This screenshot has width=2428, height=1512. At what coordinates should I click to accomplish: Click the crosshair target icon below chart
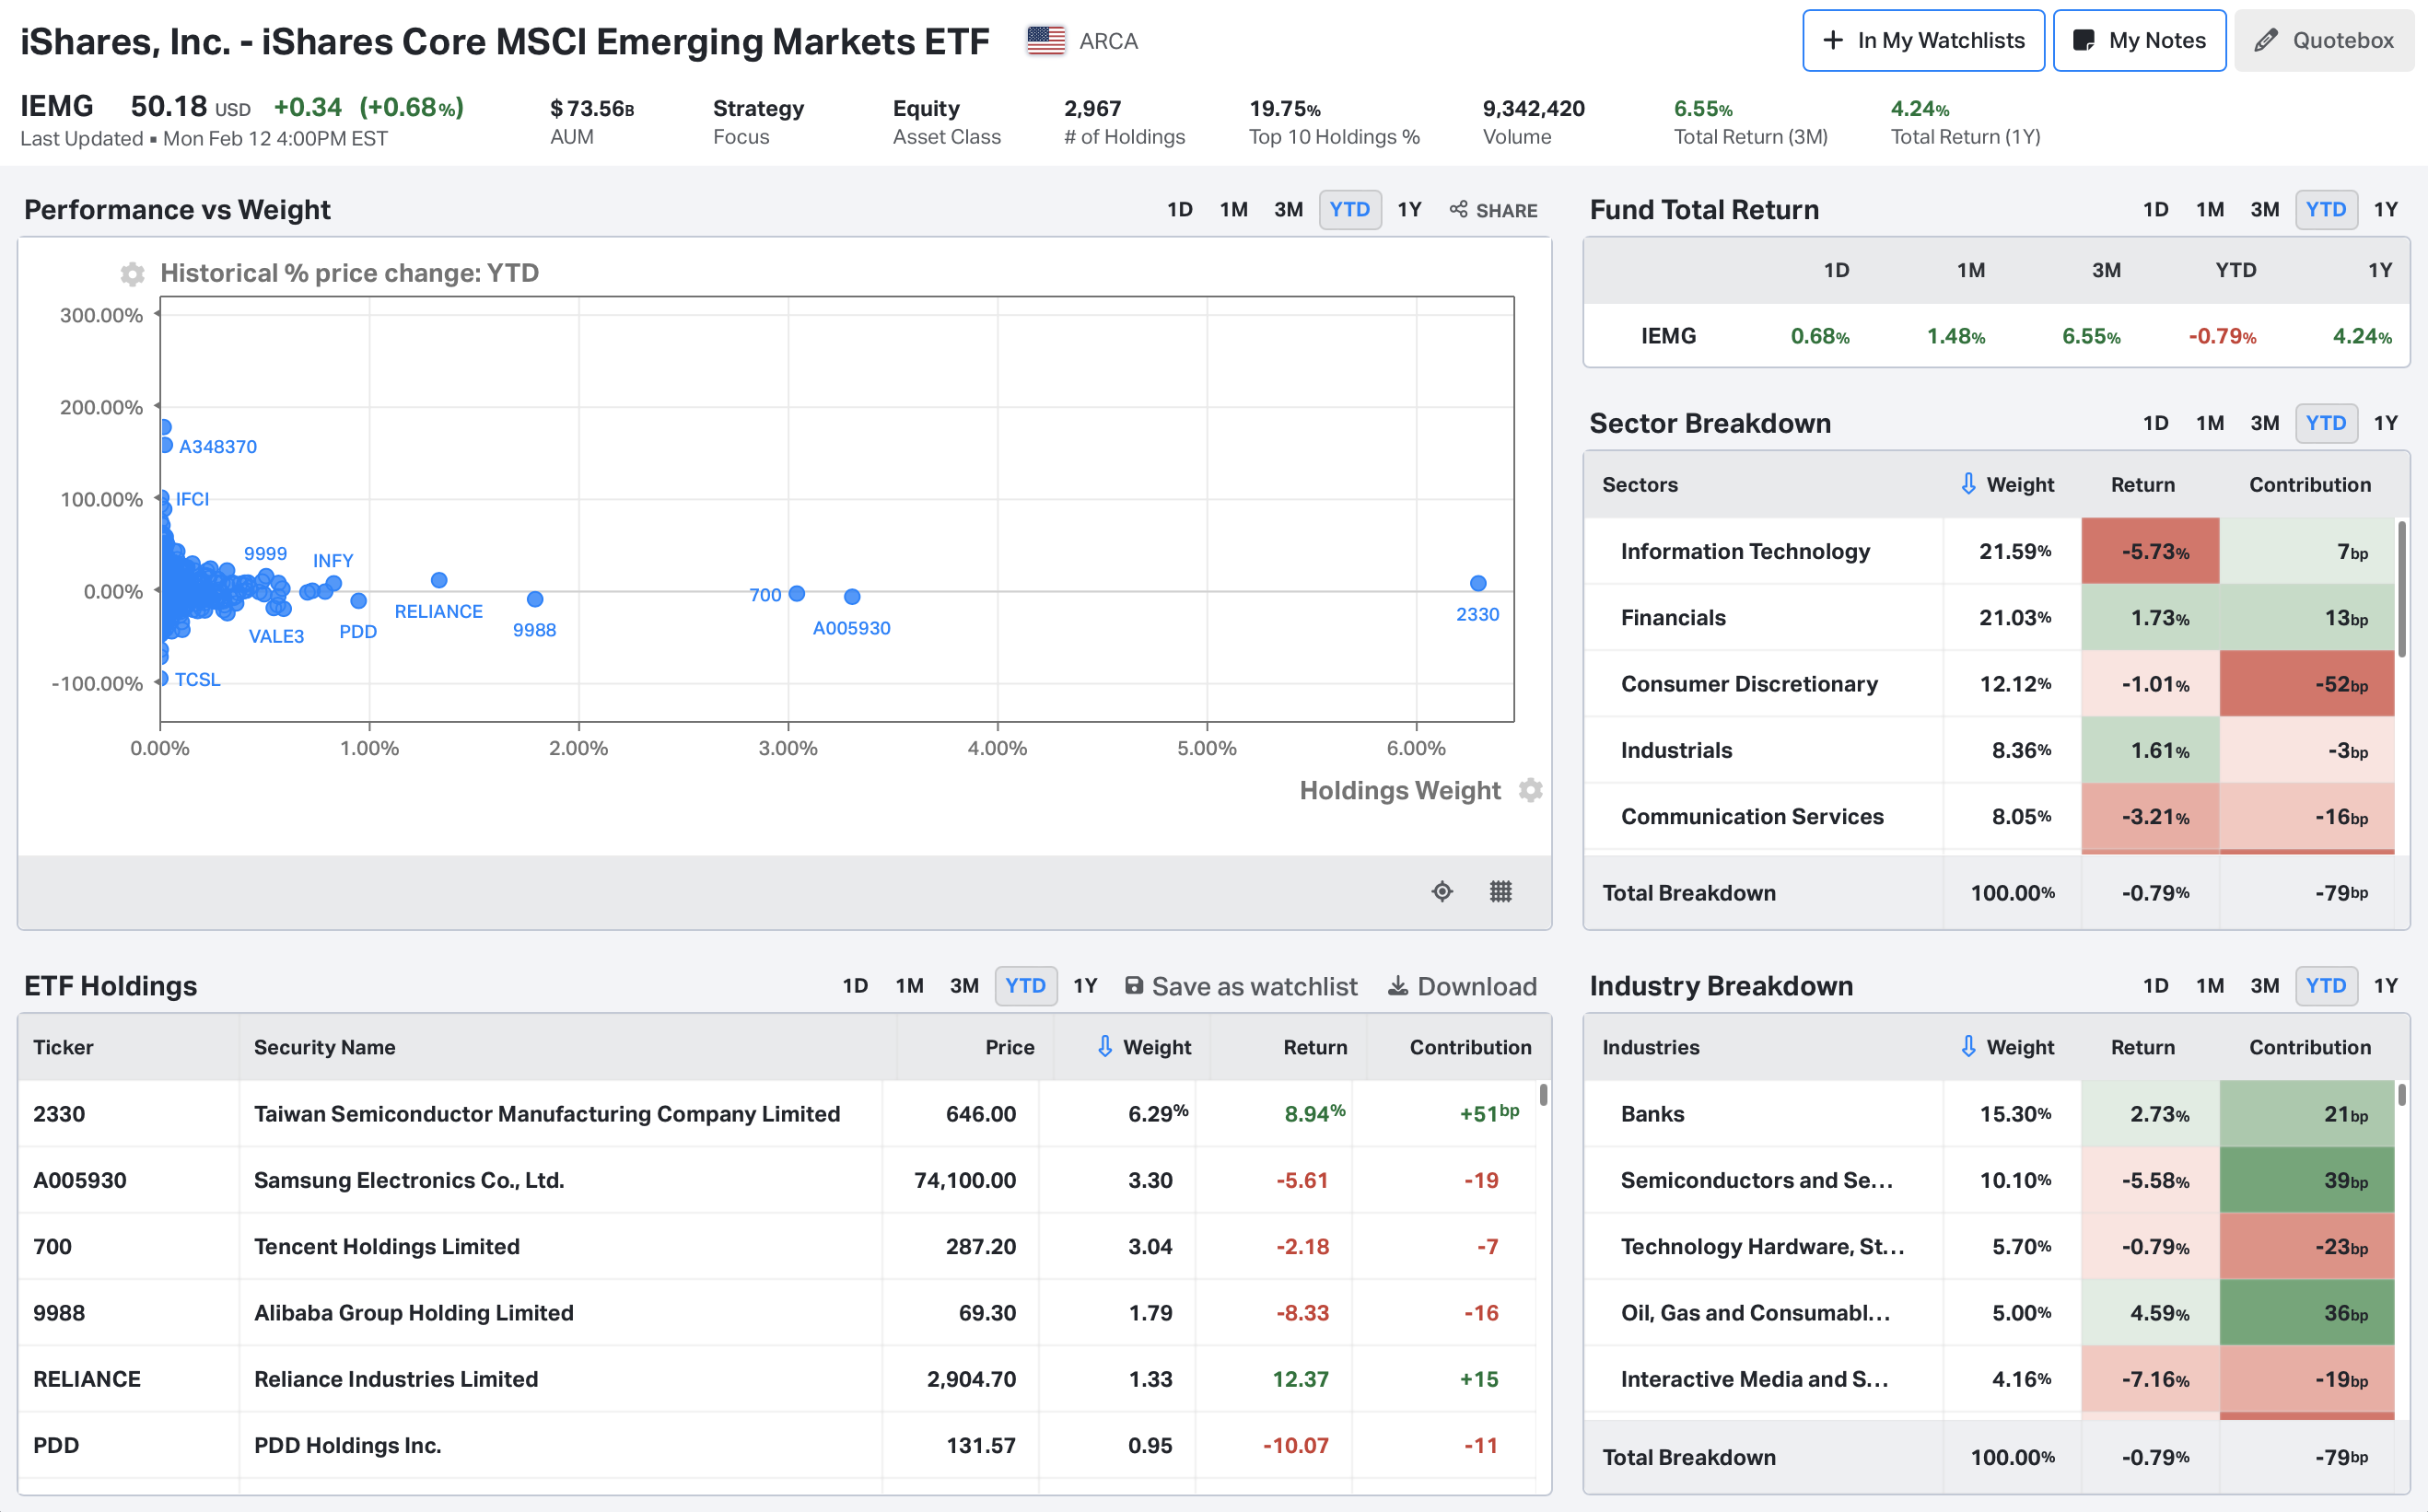[x=1442, y=891]
